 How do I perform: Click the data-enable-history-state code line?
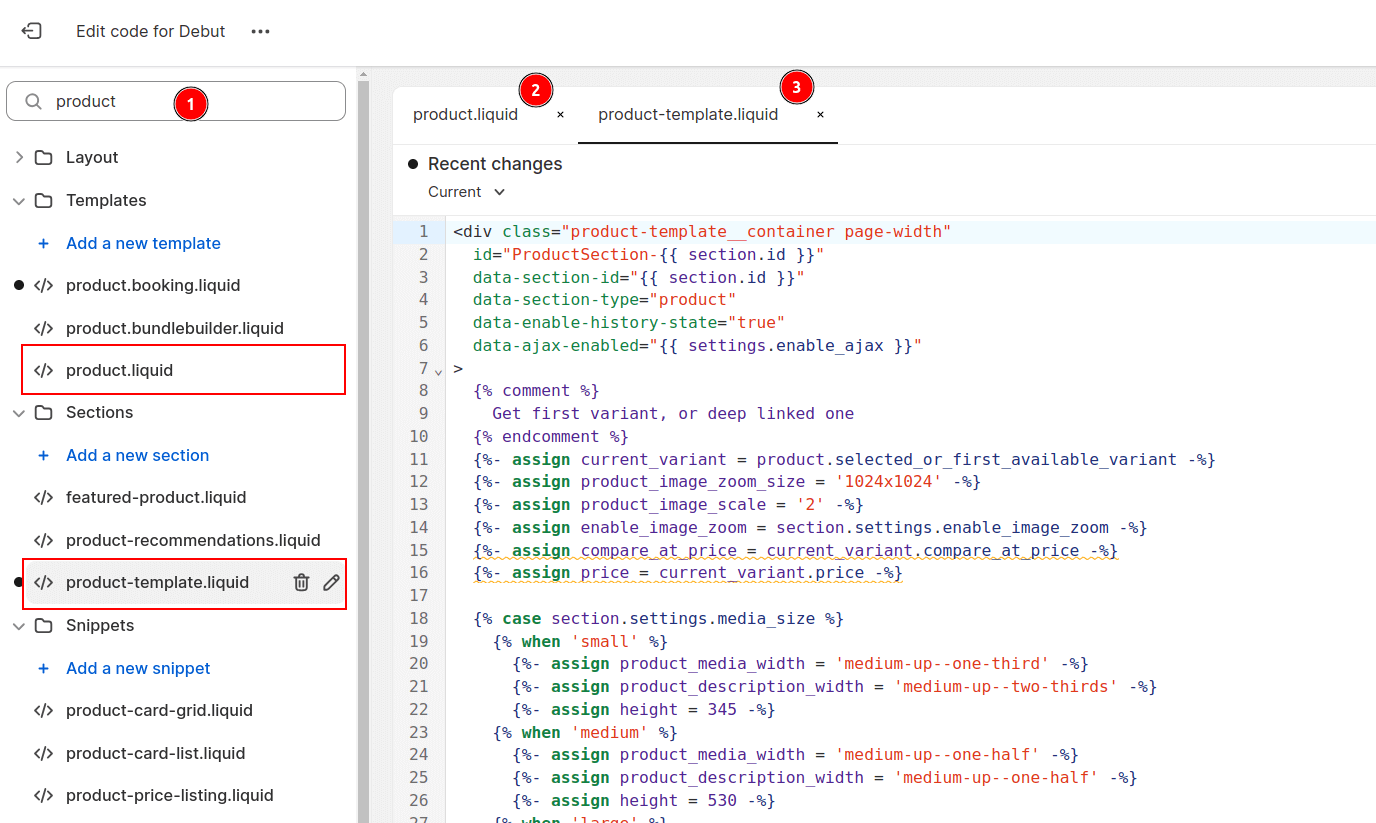point(629,322)
